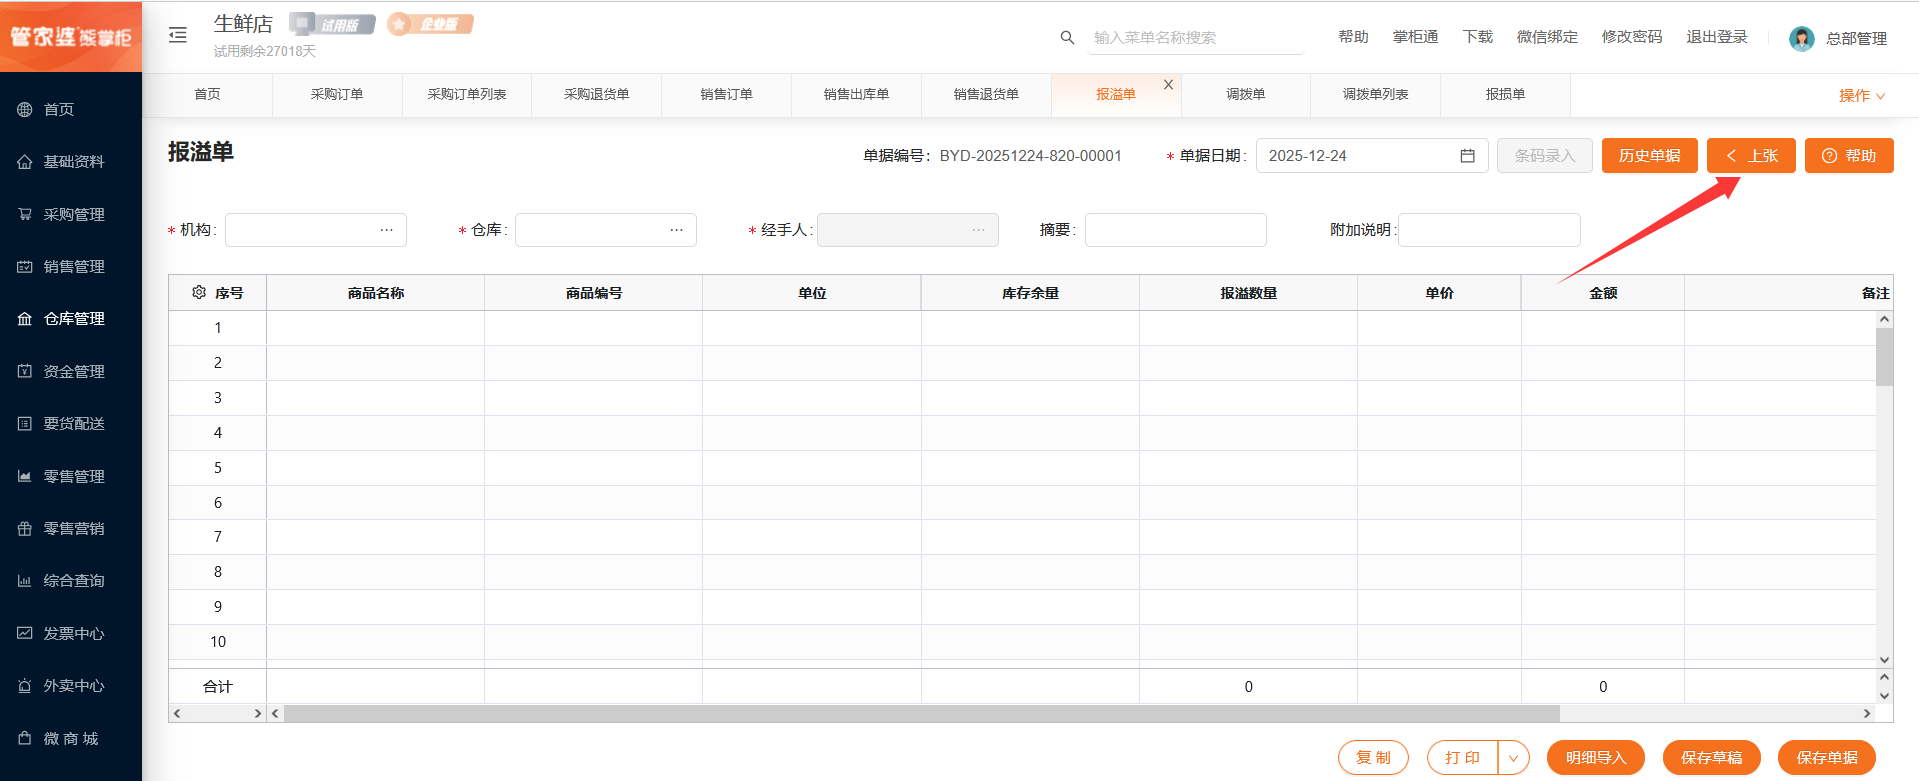Click the 保存草稿 button
1919x781 pixels.
(1711, 758)
